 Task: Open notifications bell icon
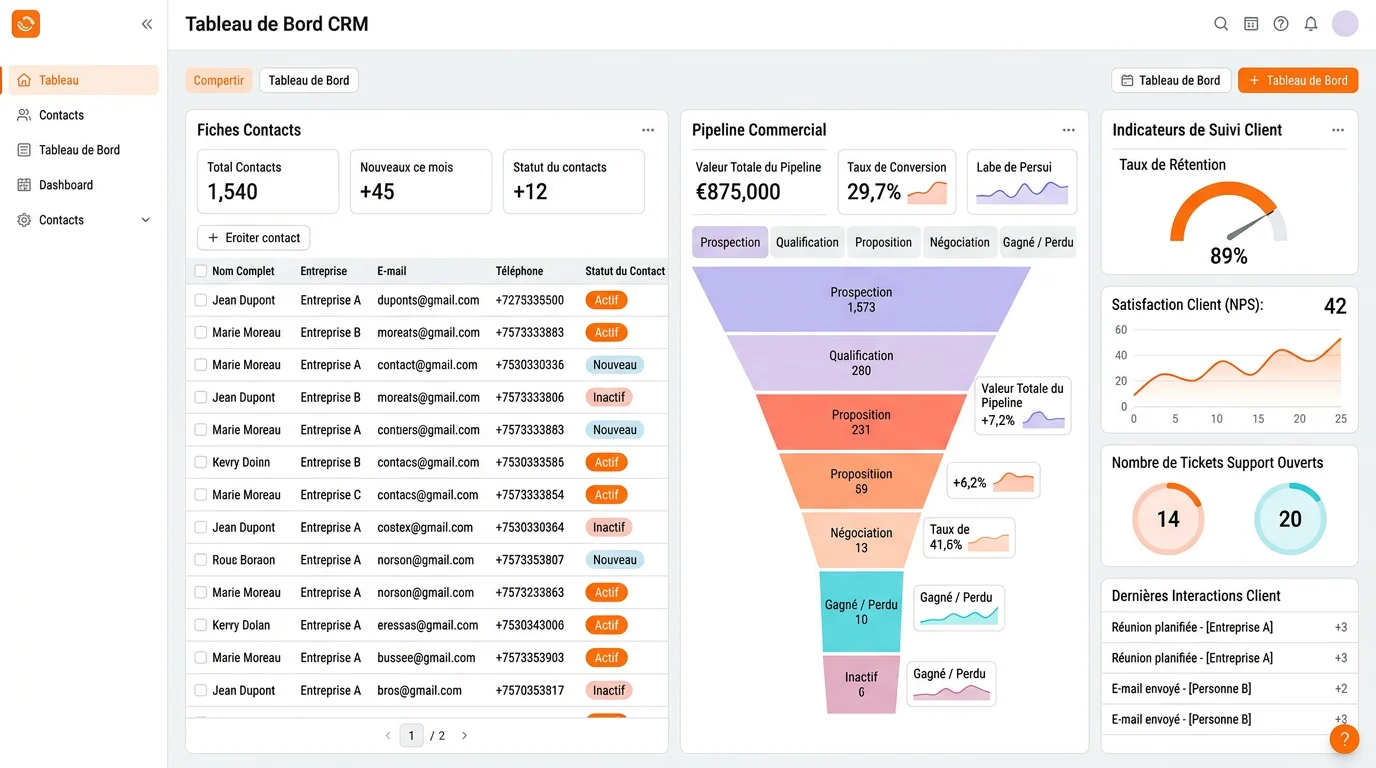[1311, 24]
